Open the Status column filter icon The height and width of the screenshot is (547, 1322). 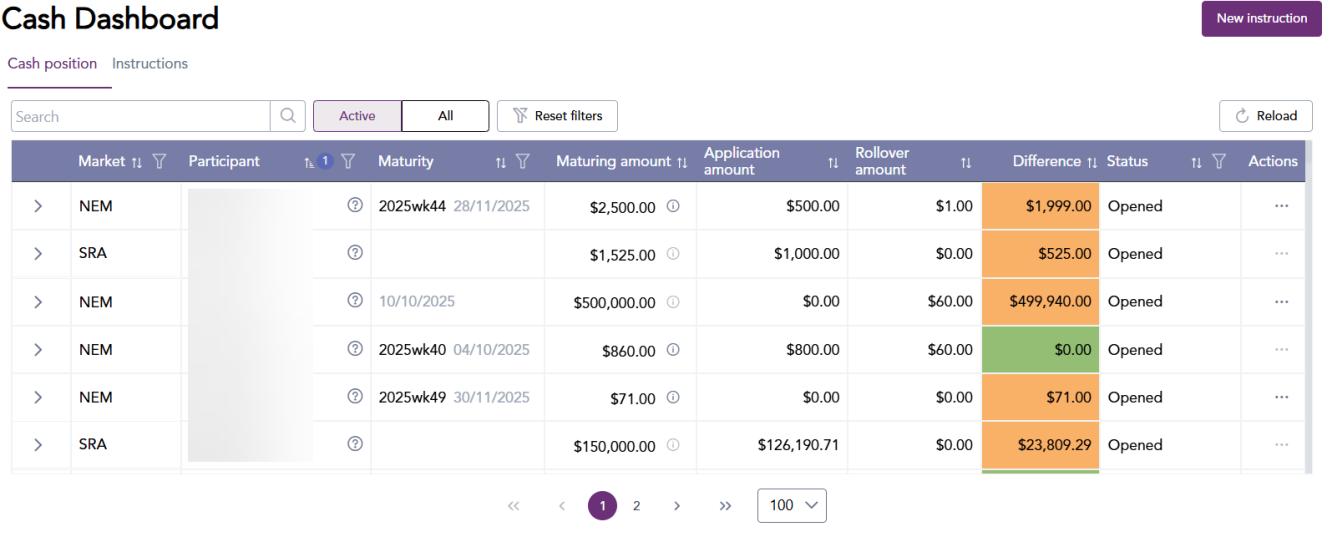1219,161
